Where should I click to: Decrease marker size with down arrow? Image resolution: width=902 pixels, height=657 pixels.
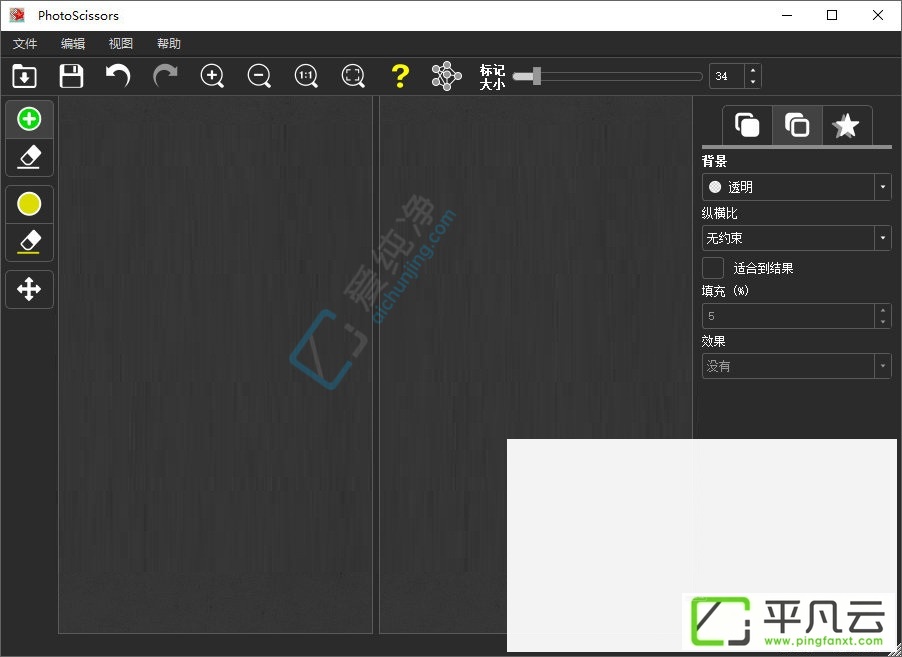click(753, 82)
